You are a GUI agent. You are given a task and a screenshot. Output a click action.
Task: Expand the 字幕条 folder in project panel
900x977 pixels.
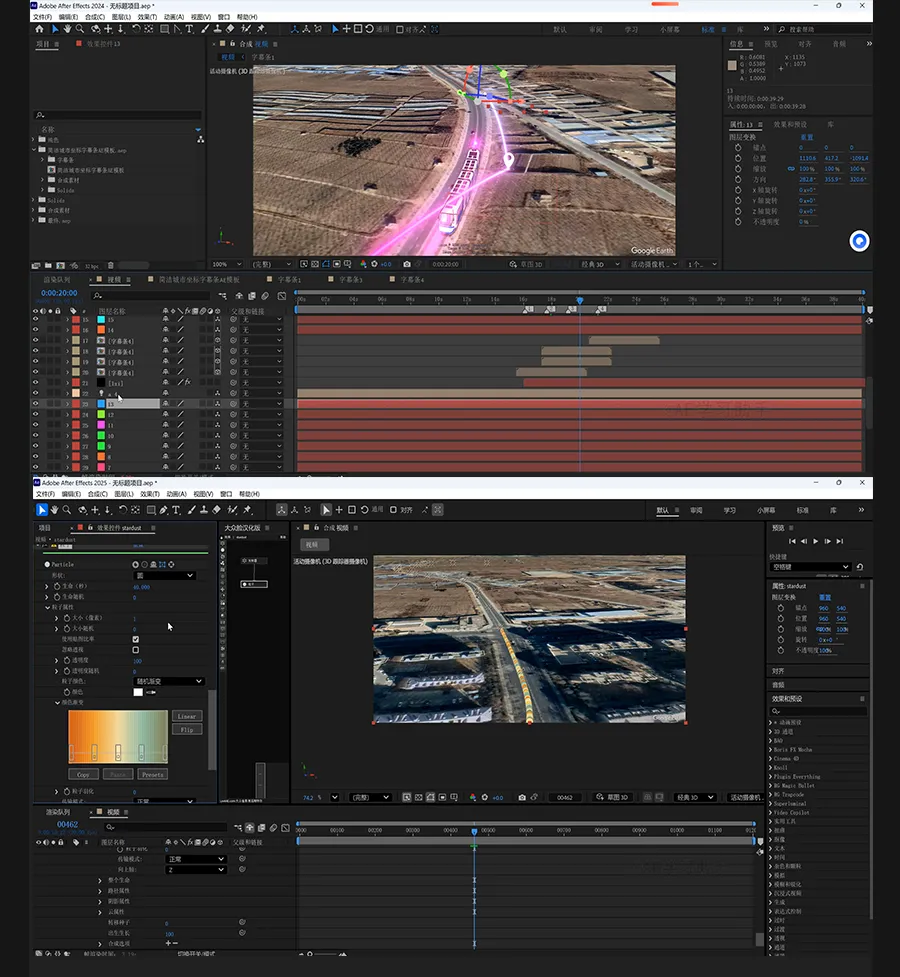point(44,160)
